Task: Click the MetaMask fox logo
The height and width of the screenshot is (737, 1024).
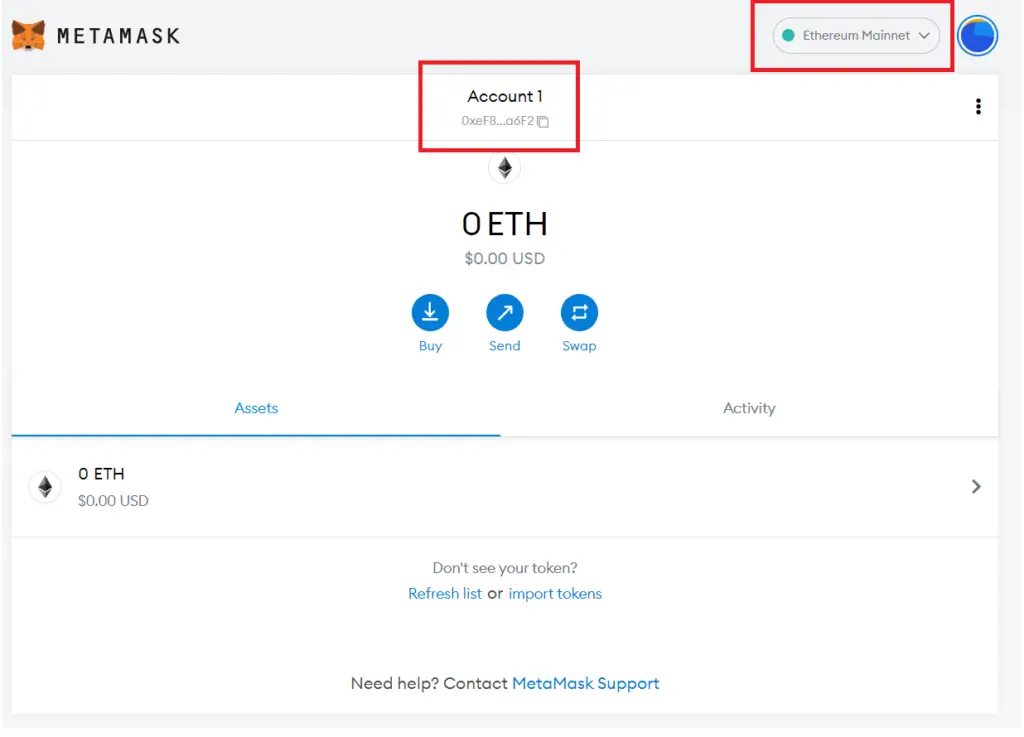Action: click(x=29, y=35)
